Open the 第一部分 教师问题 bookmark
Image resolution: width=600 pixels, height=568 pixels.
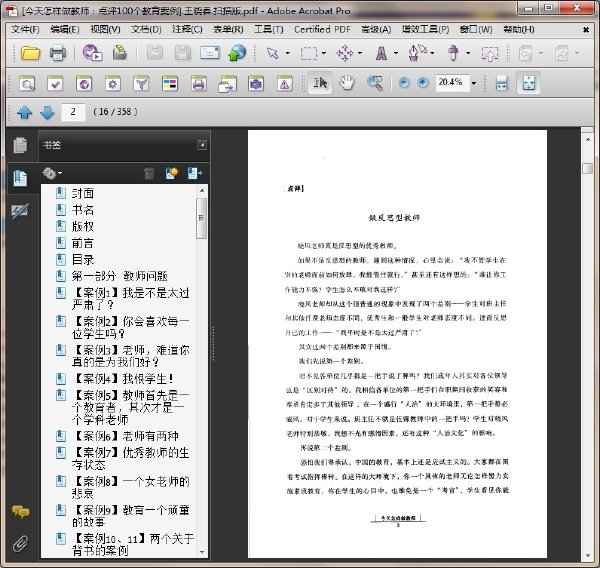(x=119, y=276)
